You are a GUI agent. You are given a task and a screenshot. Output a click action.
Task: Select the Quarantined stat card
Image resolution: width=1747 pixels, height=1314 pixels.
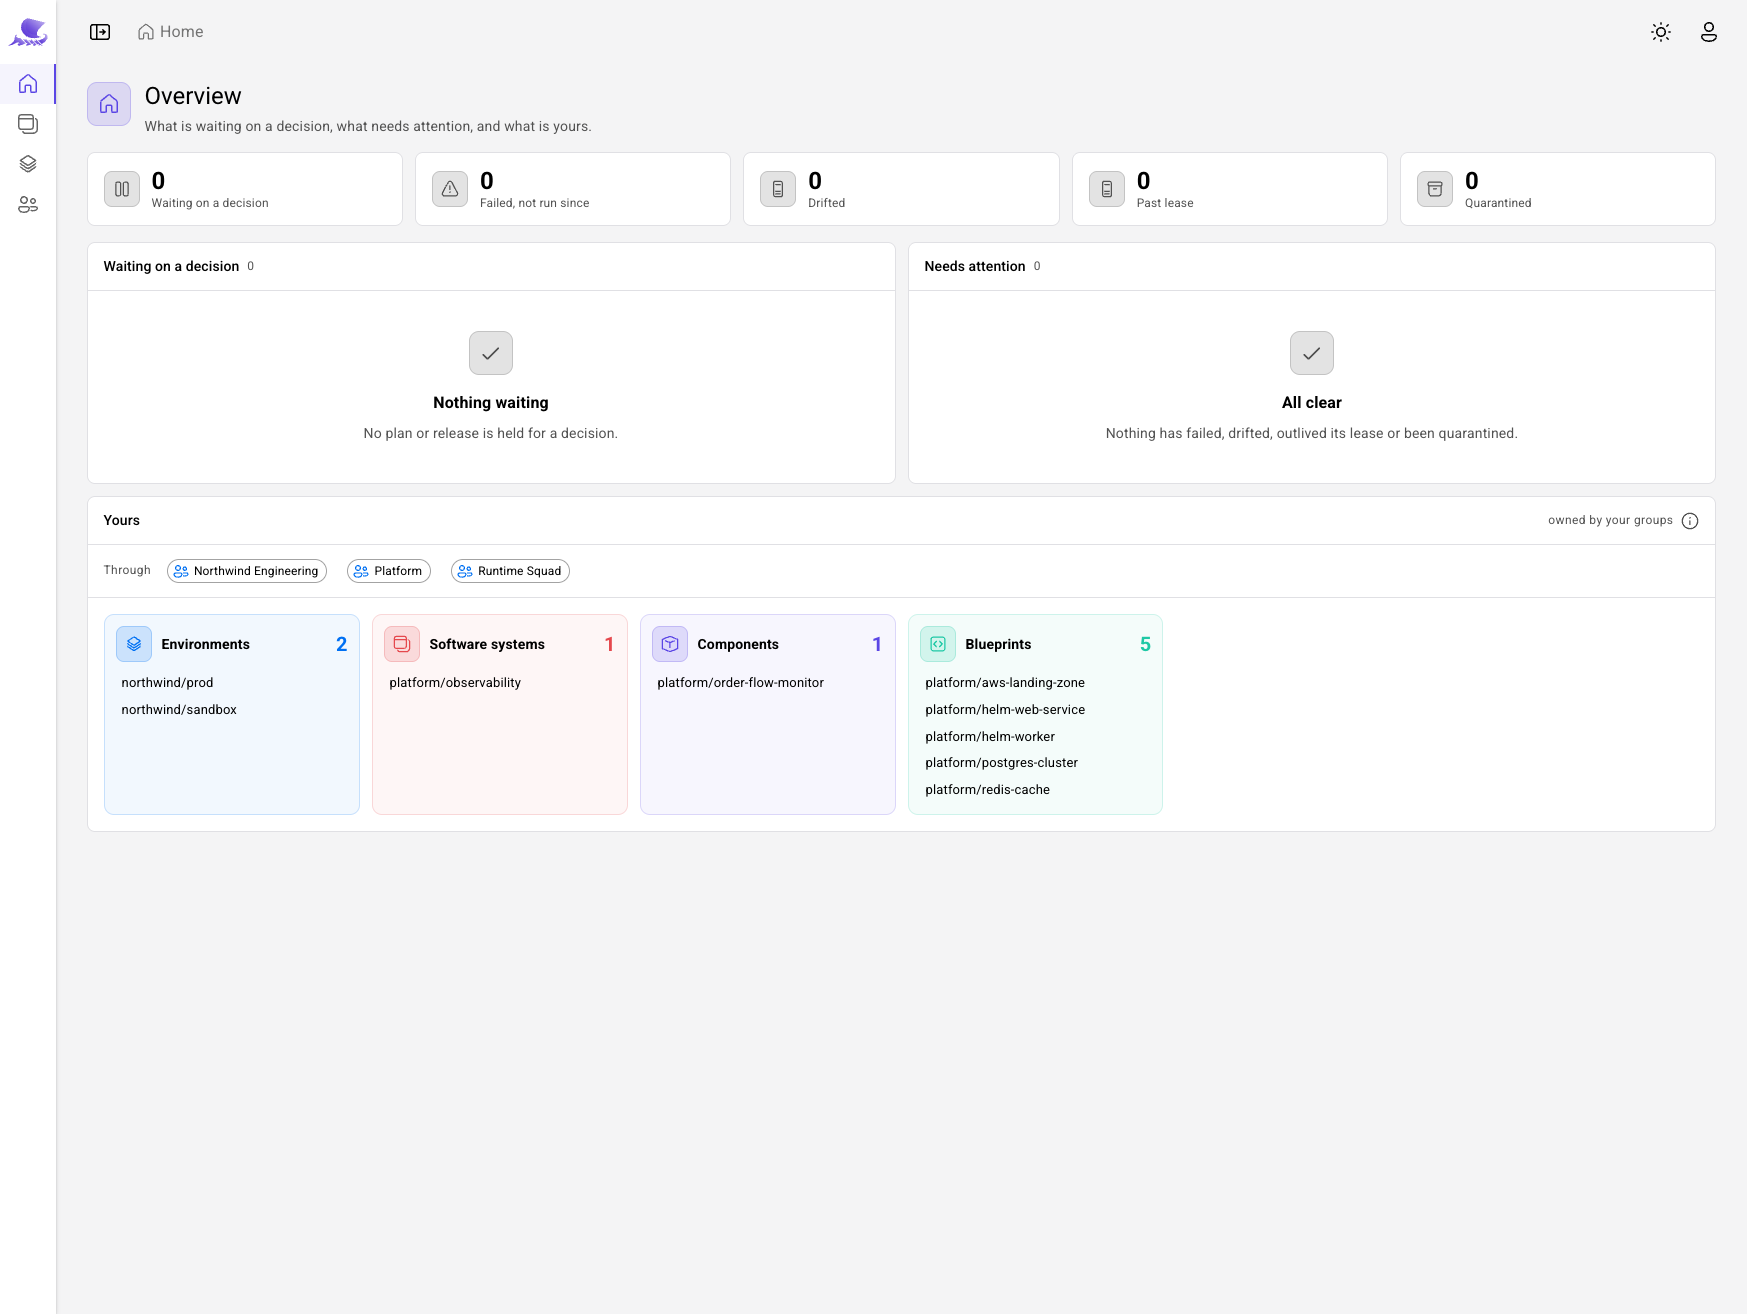point(1558,189)
